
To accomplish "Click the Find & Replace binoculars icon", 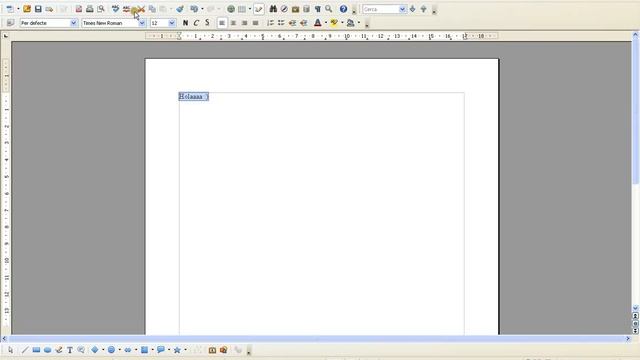I will coord(273,9).
